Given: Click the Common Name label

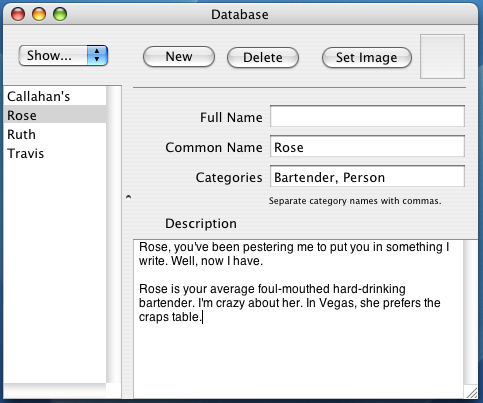Looking at the screenshot, I should click(214, 147).
